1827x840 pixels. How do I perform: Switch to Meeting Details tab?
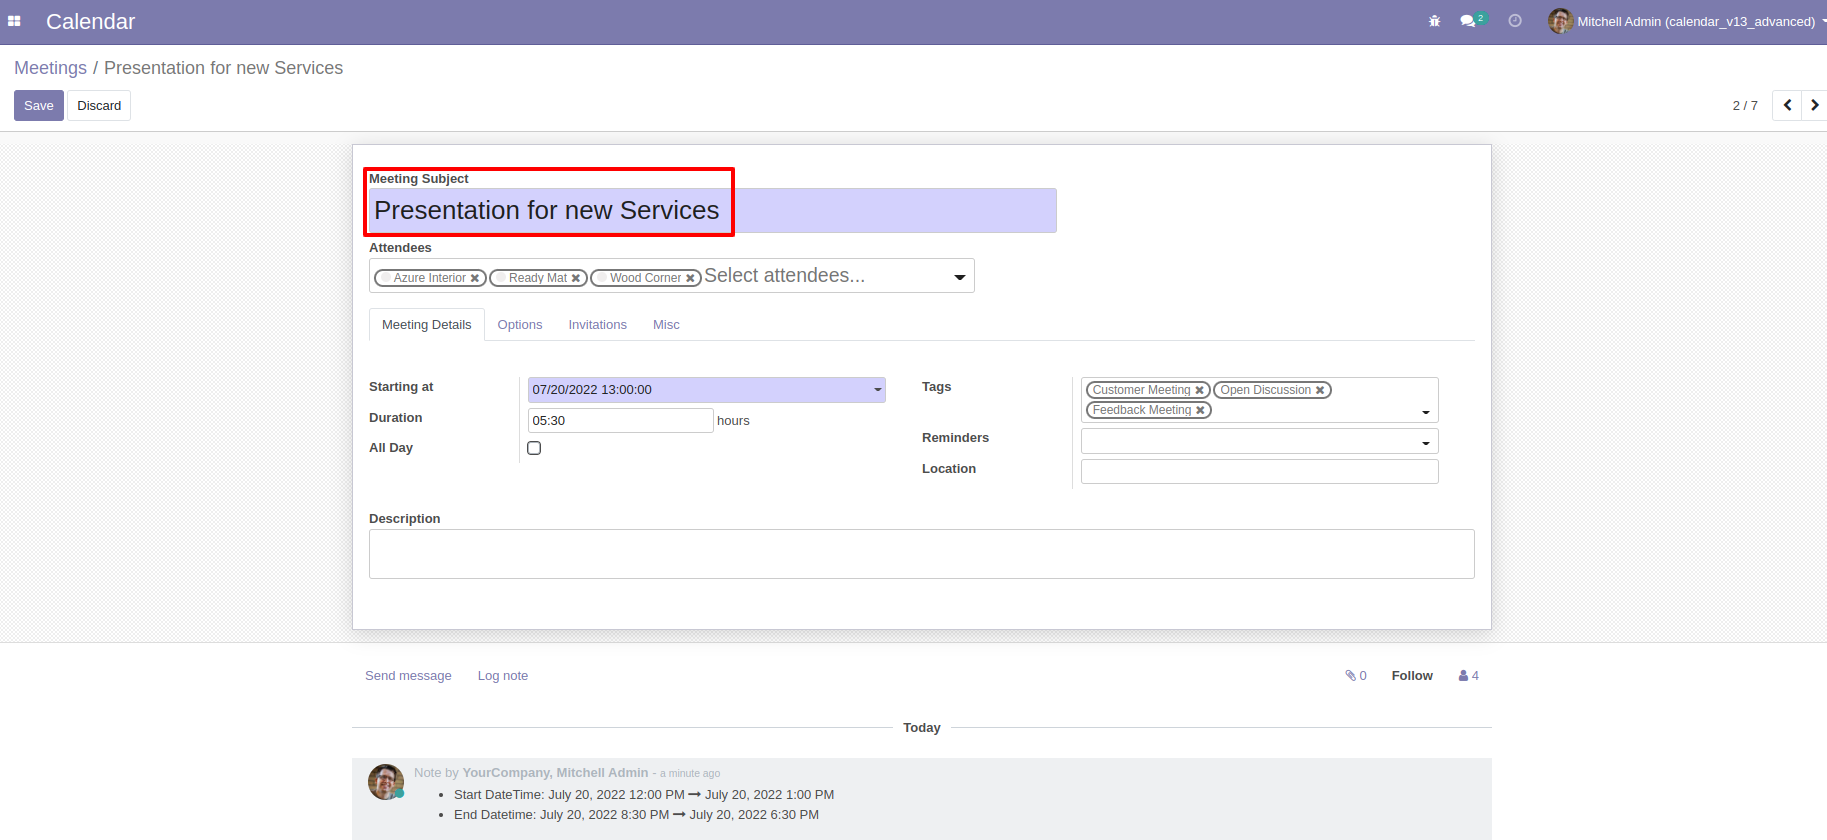[427, 325]
